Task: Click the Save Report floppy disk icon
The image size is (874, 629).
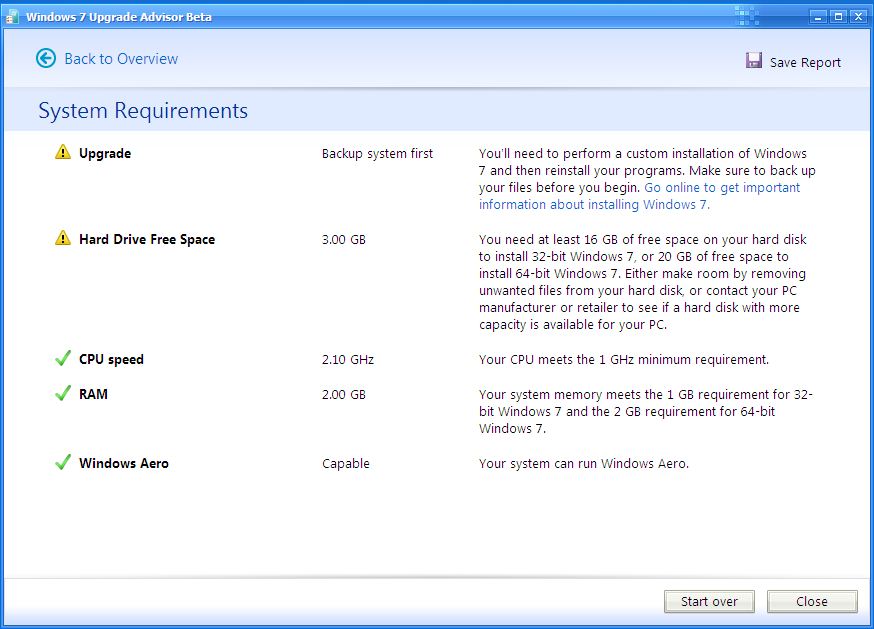Action: pos(754,60)
